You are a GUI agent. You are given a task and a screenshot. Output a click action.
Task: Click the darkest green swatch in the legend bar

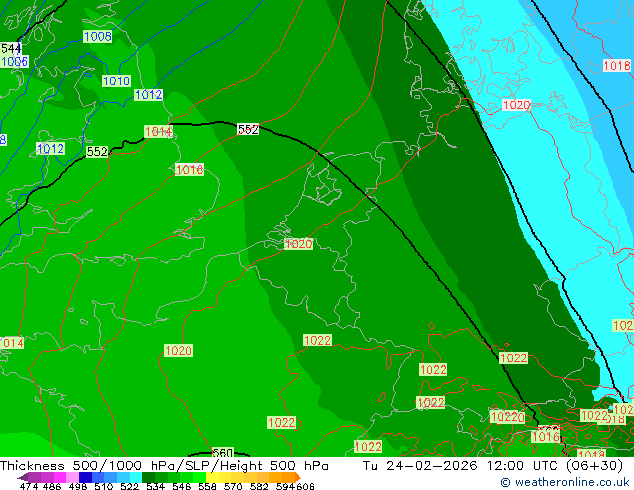(149, 477)
